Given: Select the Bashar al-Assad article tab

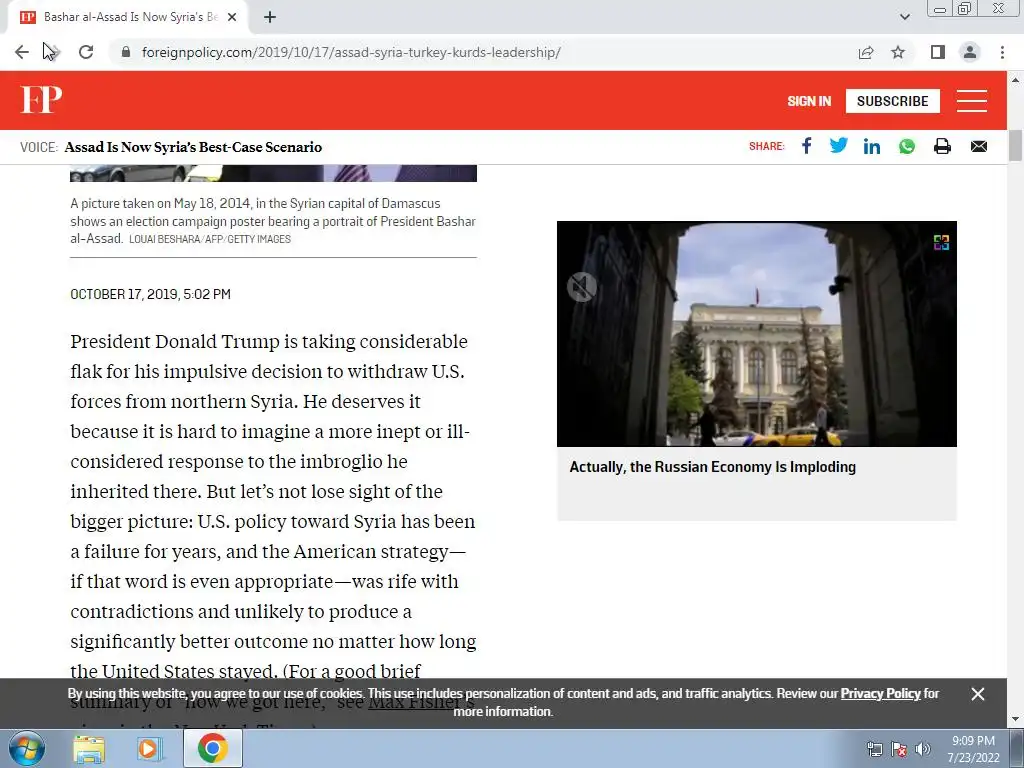Looking at the screenshot, I should tap(128, 17).
